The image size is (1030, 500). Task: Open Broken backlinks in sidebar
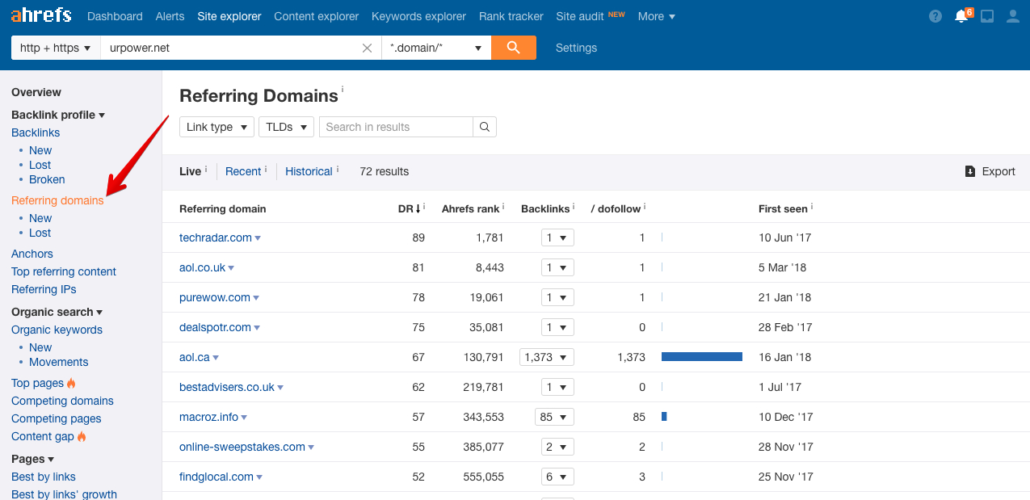[x=47, y=179]
